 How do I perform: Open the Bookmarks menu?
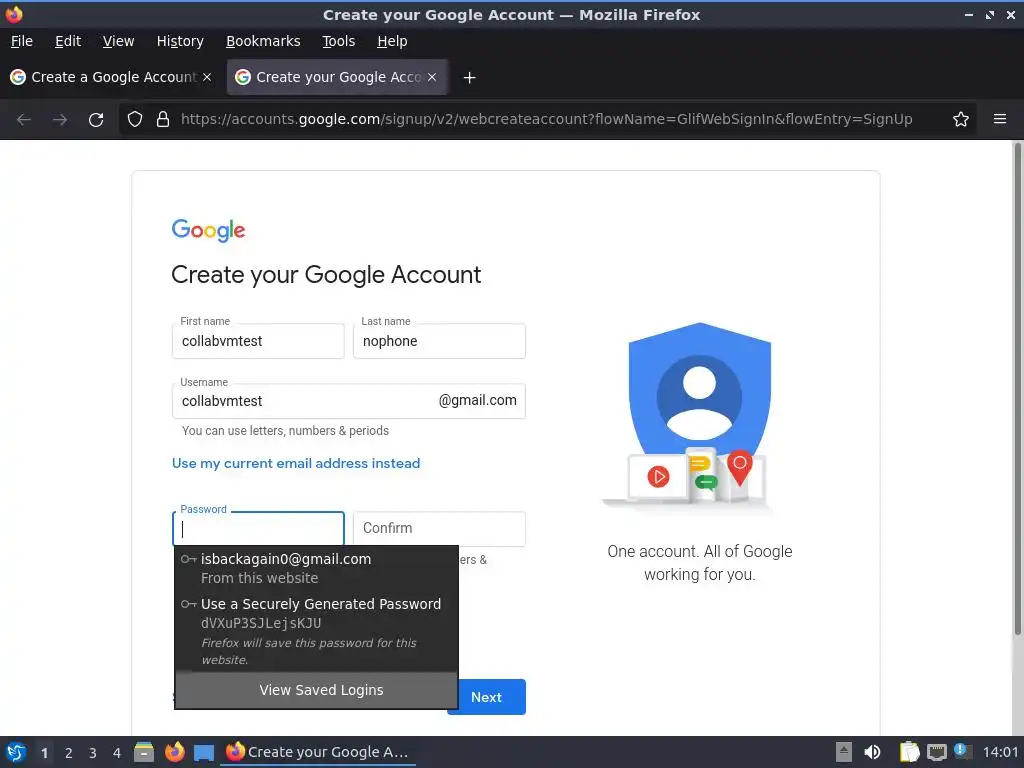click(x=263, y=41)
